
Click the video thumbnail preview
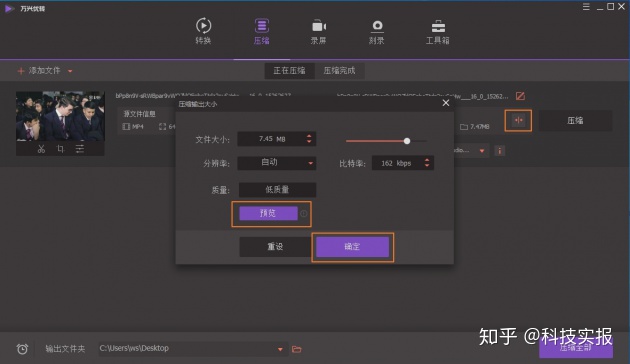[60, 116]
